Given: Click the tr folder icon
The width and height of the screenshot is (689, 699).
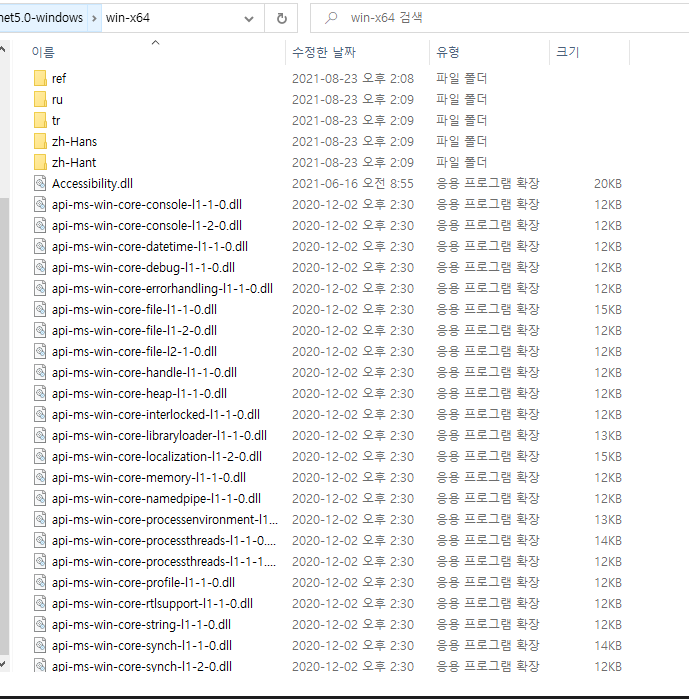Looking at the screenshot, I should [x=40, y=120].
